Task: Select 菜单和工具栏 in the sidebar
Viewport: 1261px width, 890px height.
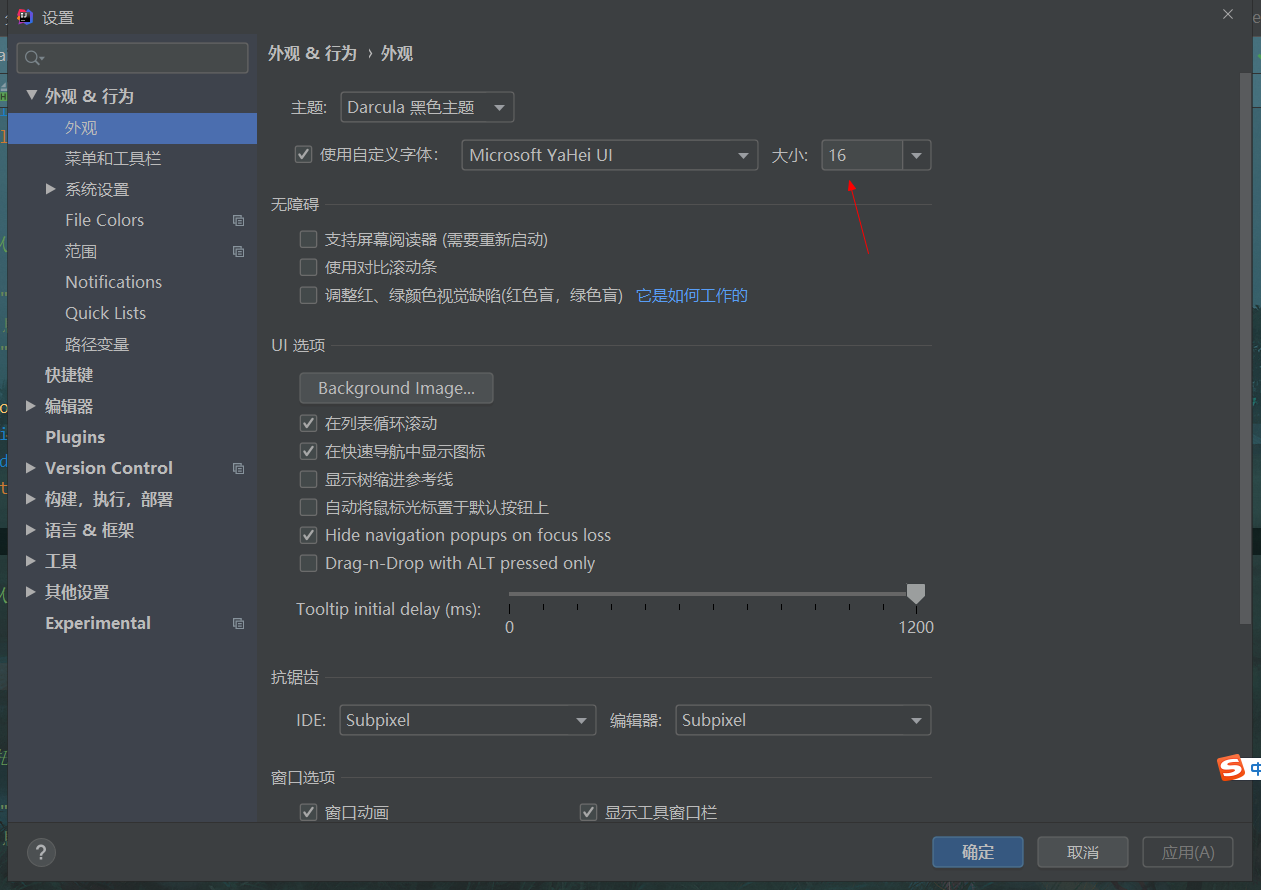Action: pos(113,158)
